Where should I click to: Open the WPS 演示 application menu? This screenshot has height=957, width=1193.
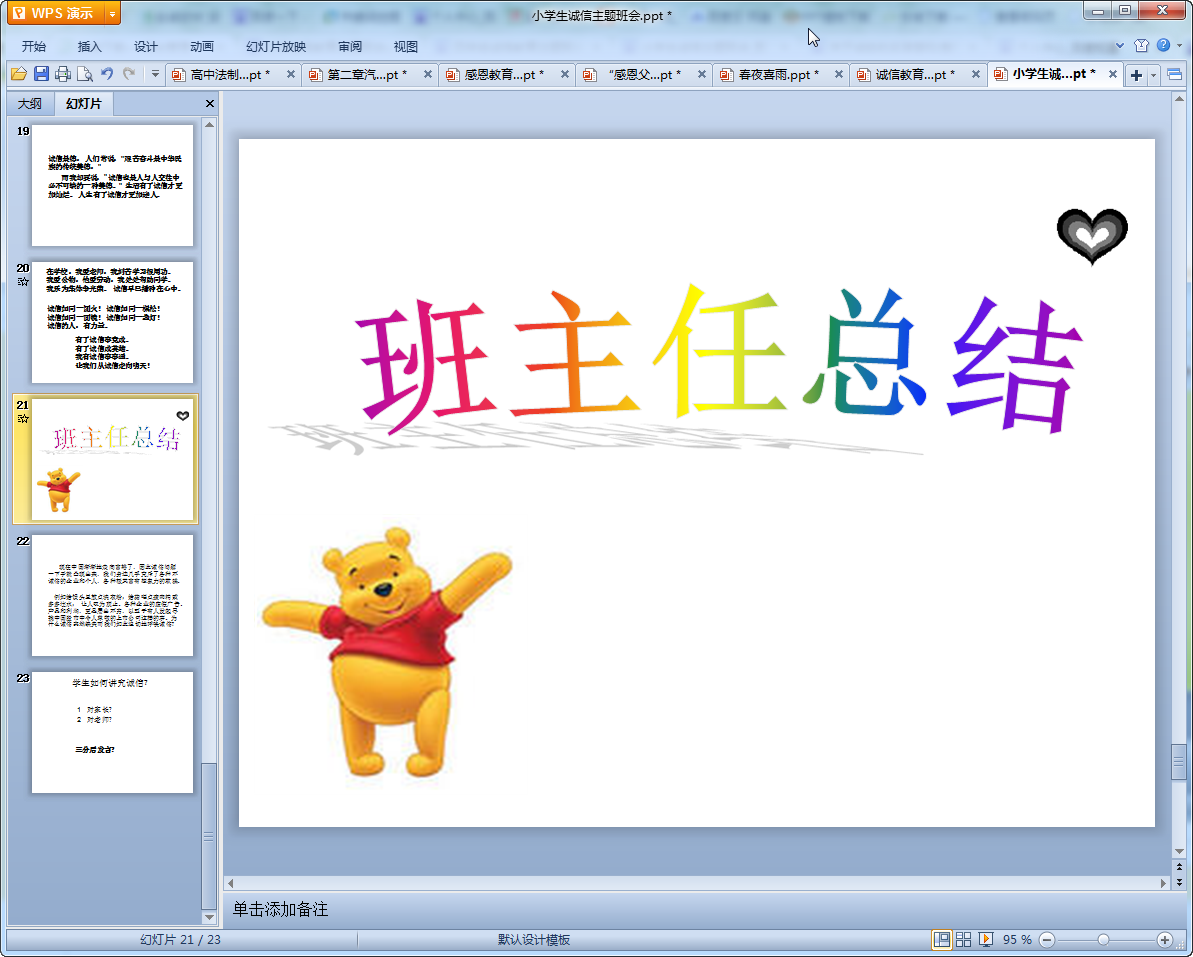(56, 13)
